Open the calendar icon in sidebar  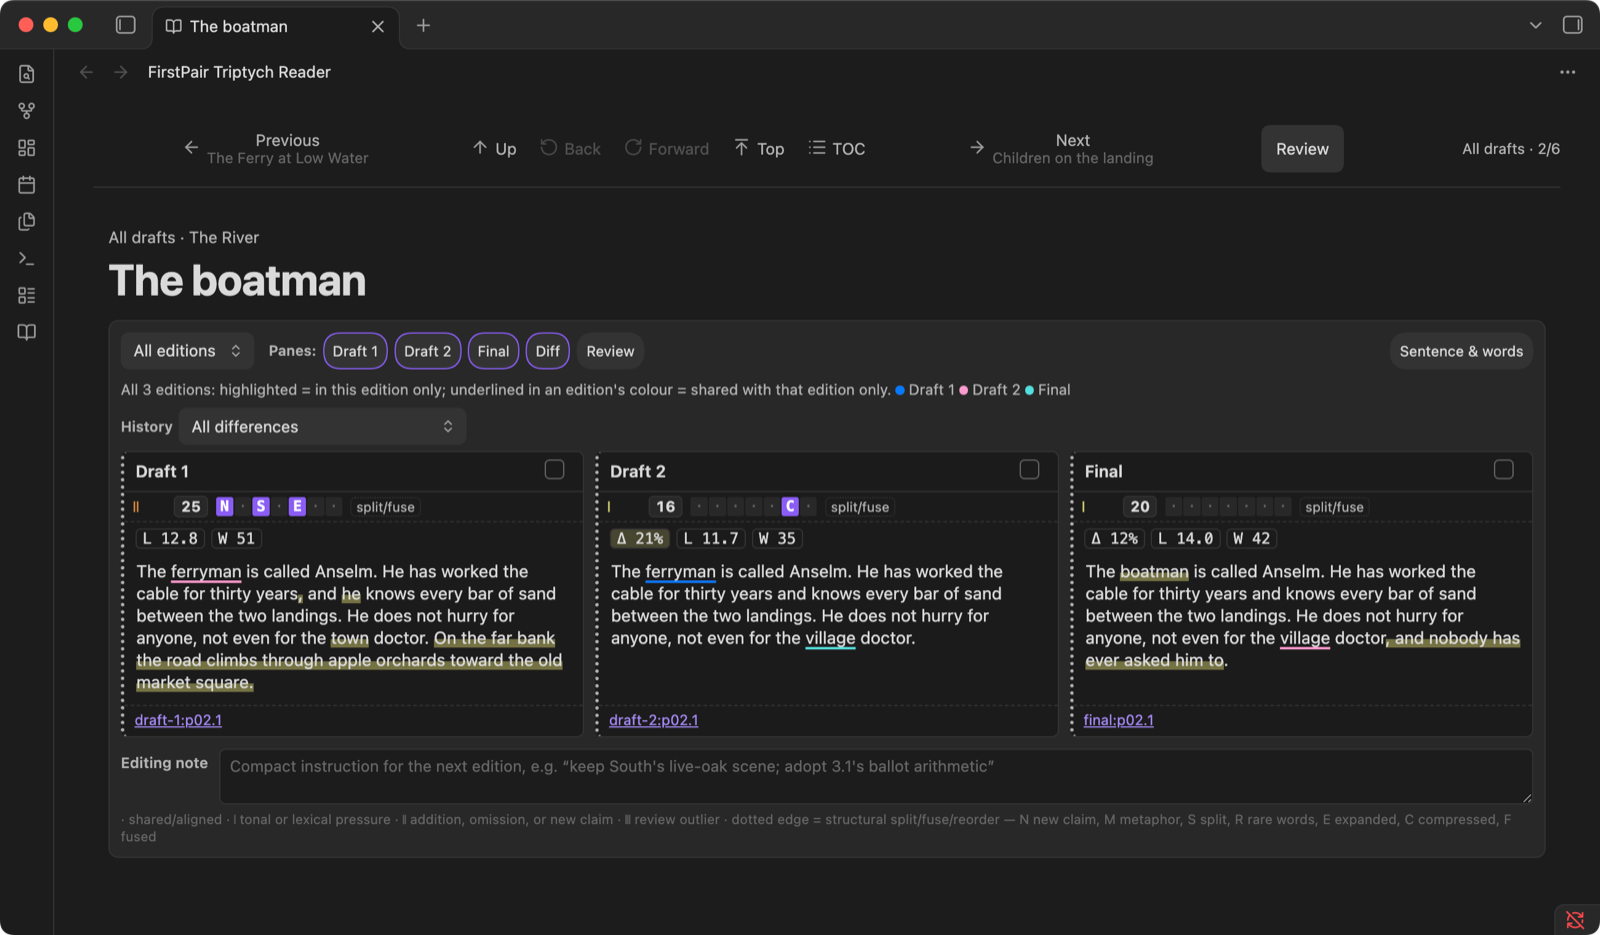[x=27, y=185]
